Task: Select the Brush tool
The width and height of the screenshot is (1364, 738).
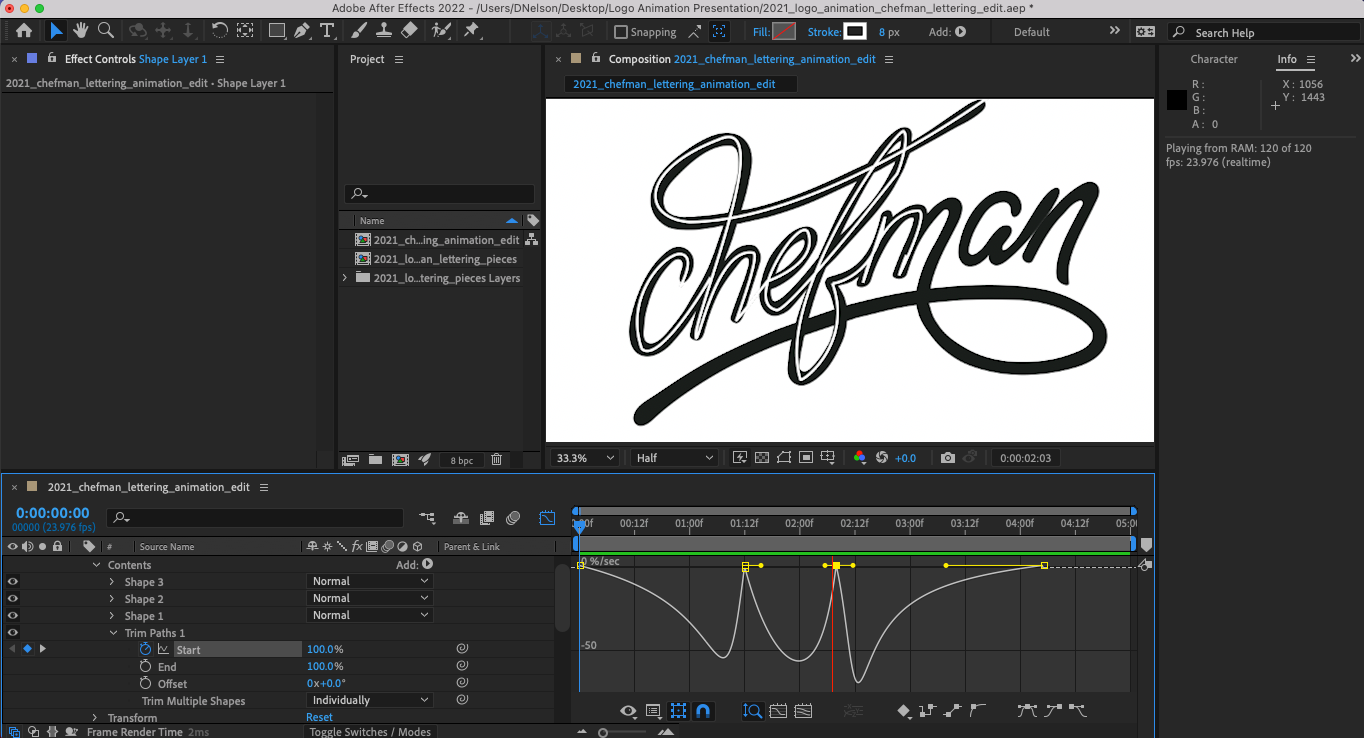Action: click(x=359, y=31)
